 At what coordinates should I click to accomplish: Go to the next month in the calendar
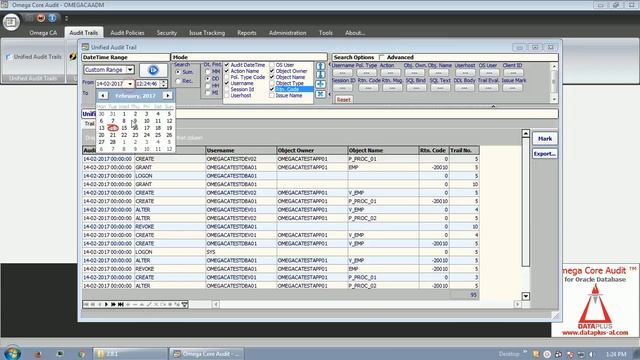167,96
